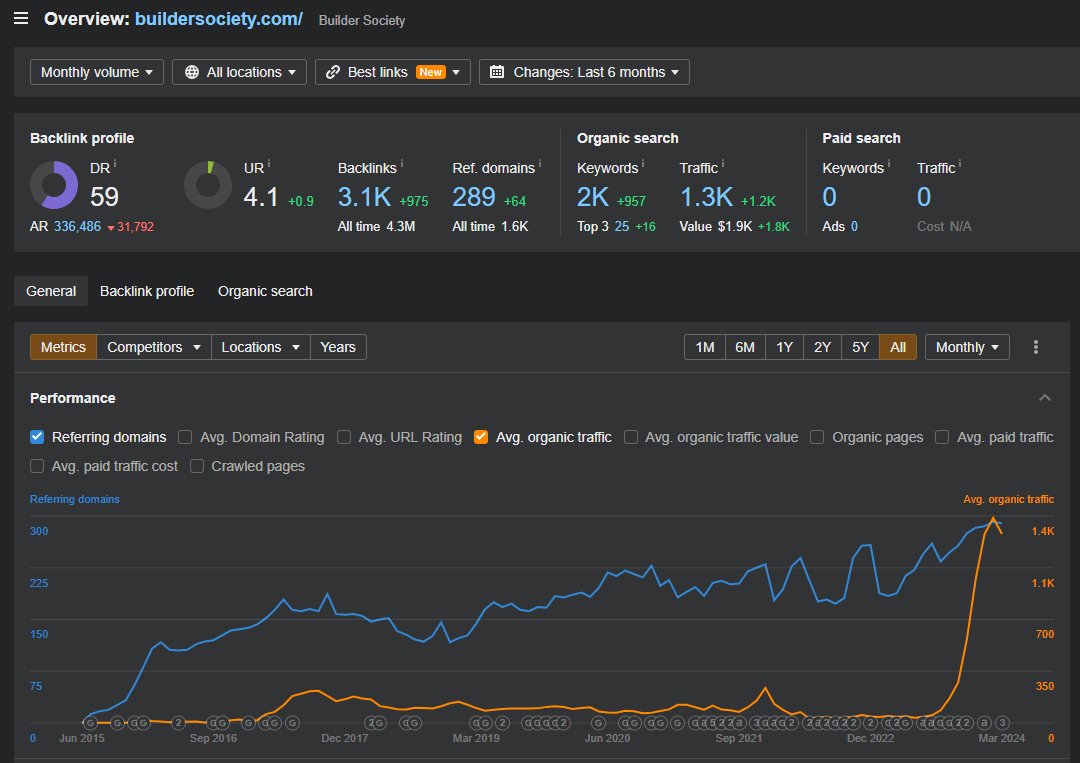Viewport: 1080px width, 763px height.
Task: Click the 2K organic keywords value
Action: pos(593,198)
